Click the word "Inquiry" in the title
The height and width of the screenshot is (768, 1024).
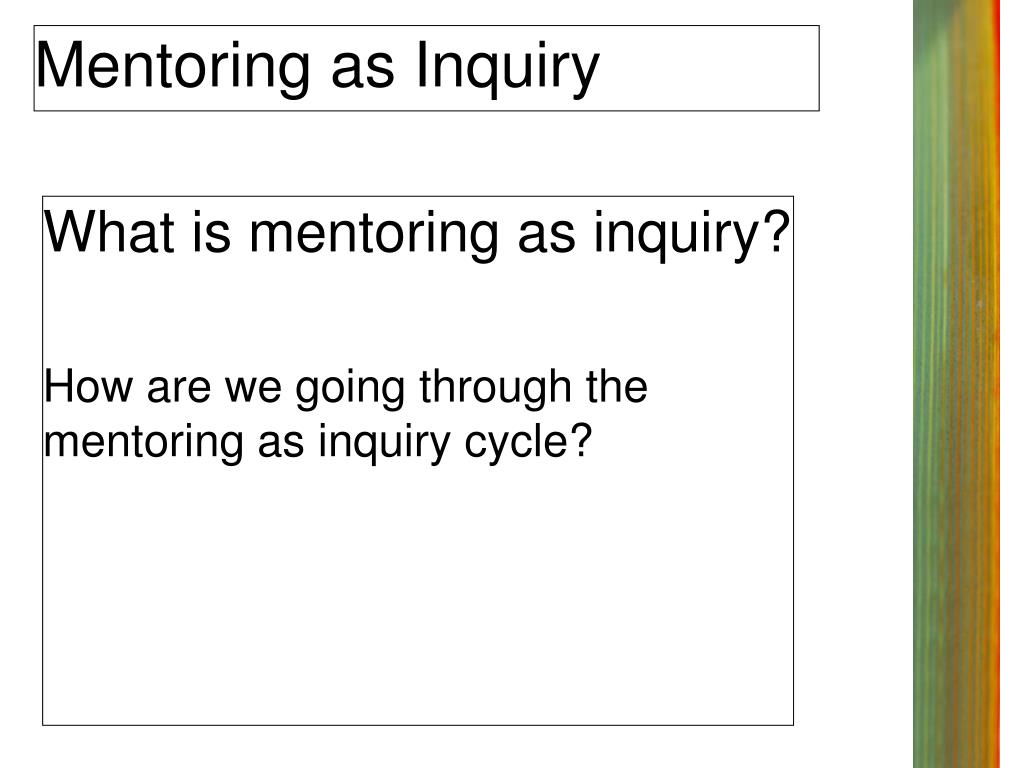pos(507,67)
